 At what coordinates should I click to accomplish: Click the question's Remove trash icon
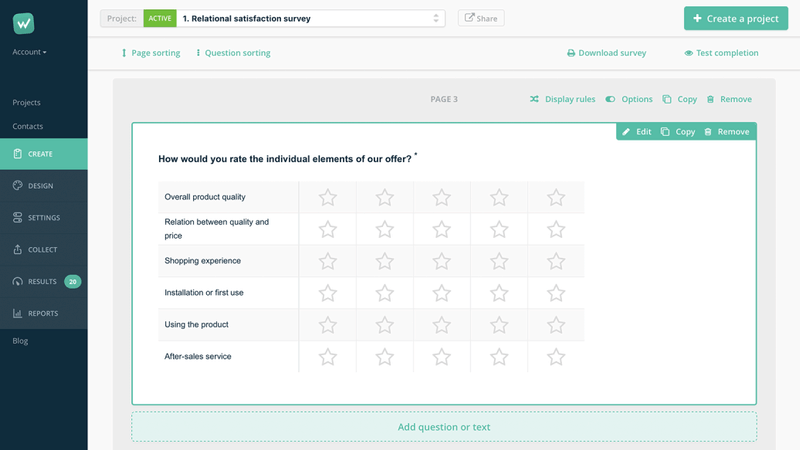pyautogui.click(x=708, y=132)
